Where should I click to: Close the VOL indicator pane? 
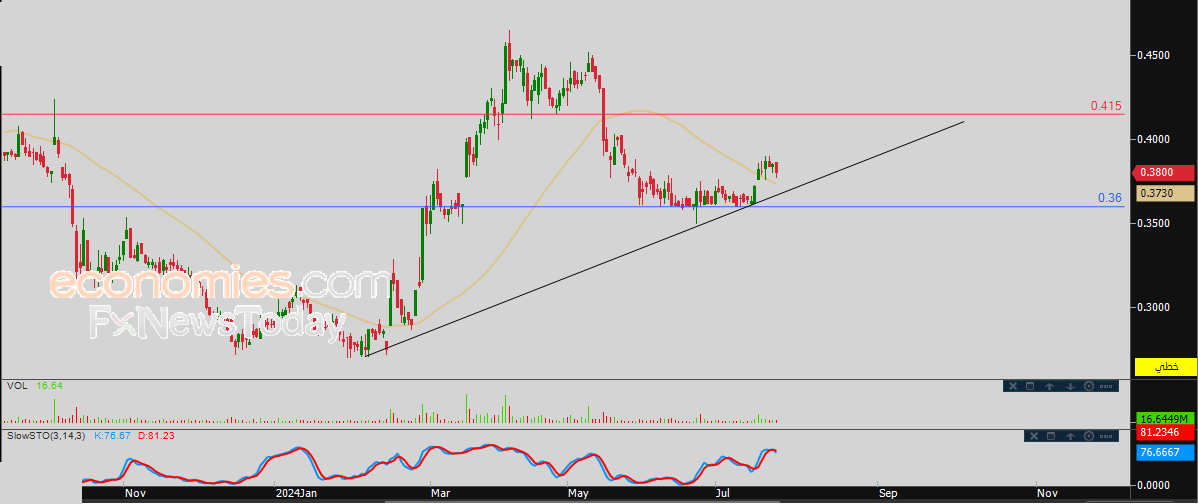coord(1013,386)
